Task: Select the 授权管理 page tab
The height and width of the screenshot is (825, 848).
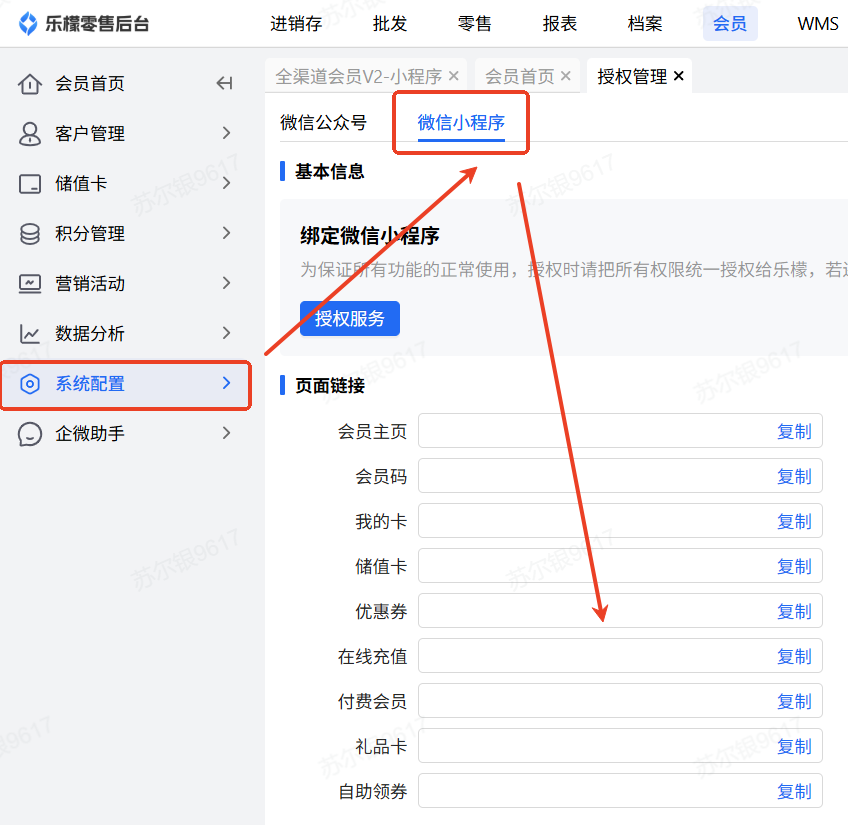Action: [x=632, y=76]
